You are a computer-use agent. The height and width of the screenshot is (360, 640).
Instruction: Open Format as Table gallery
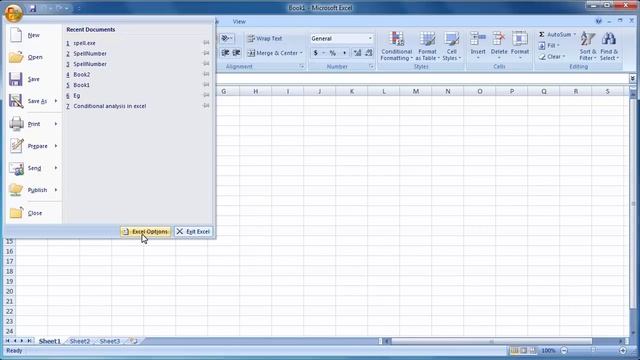point(427,47)
